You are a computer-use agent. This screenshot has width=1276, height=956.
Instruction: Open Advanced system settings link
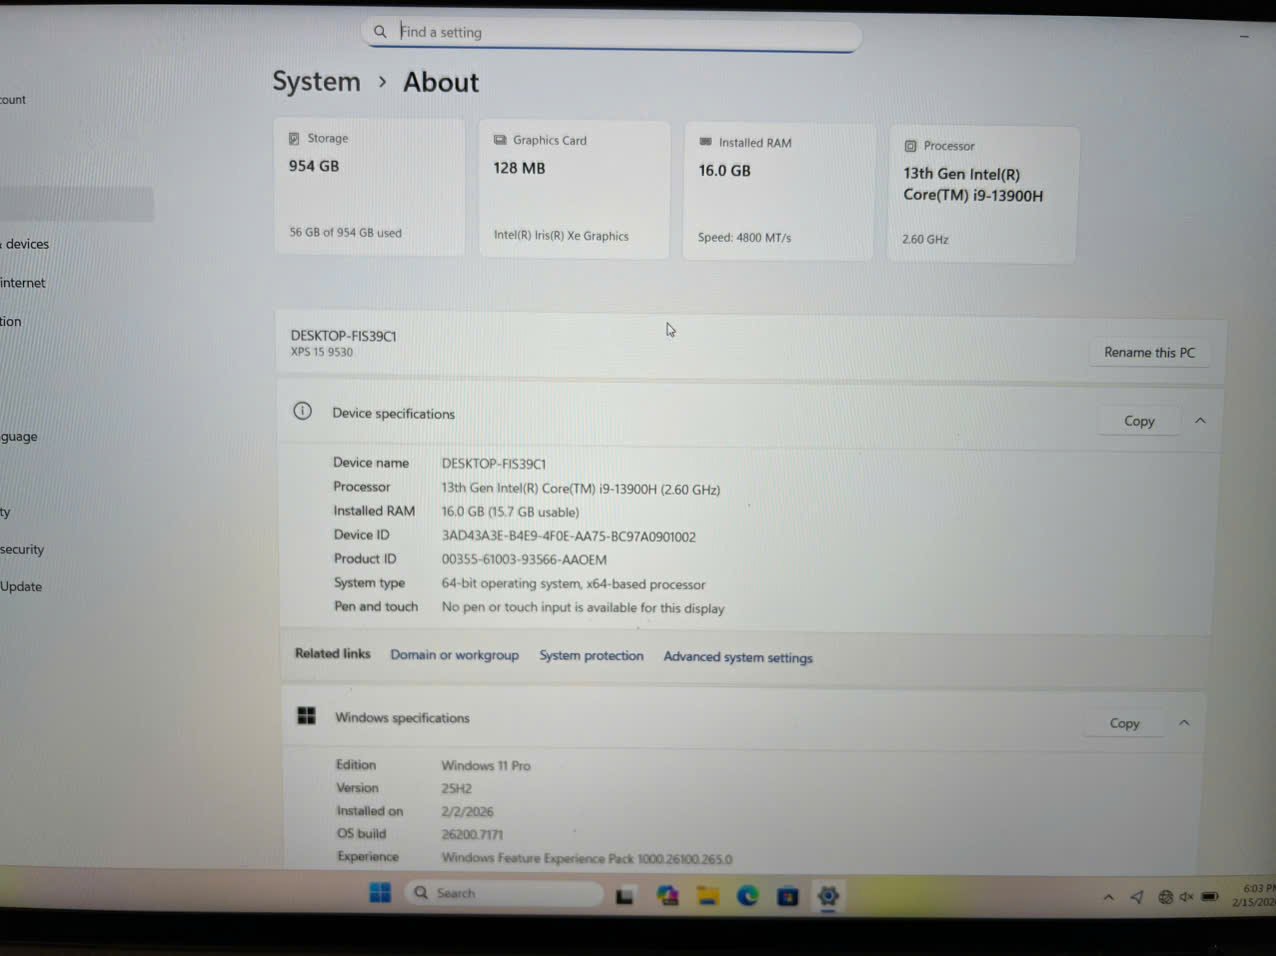pyautogui.click(x=738, y=657)
